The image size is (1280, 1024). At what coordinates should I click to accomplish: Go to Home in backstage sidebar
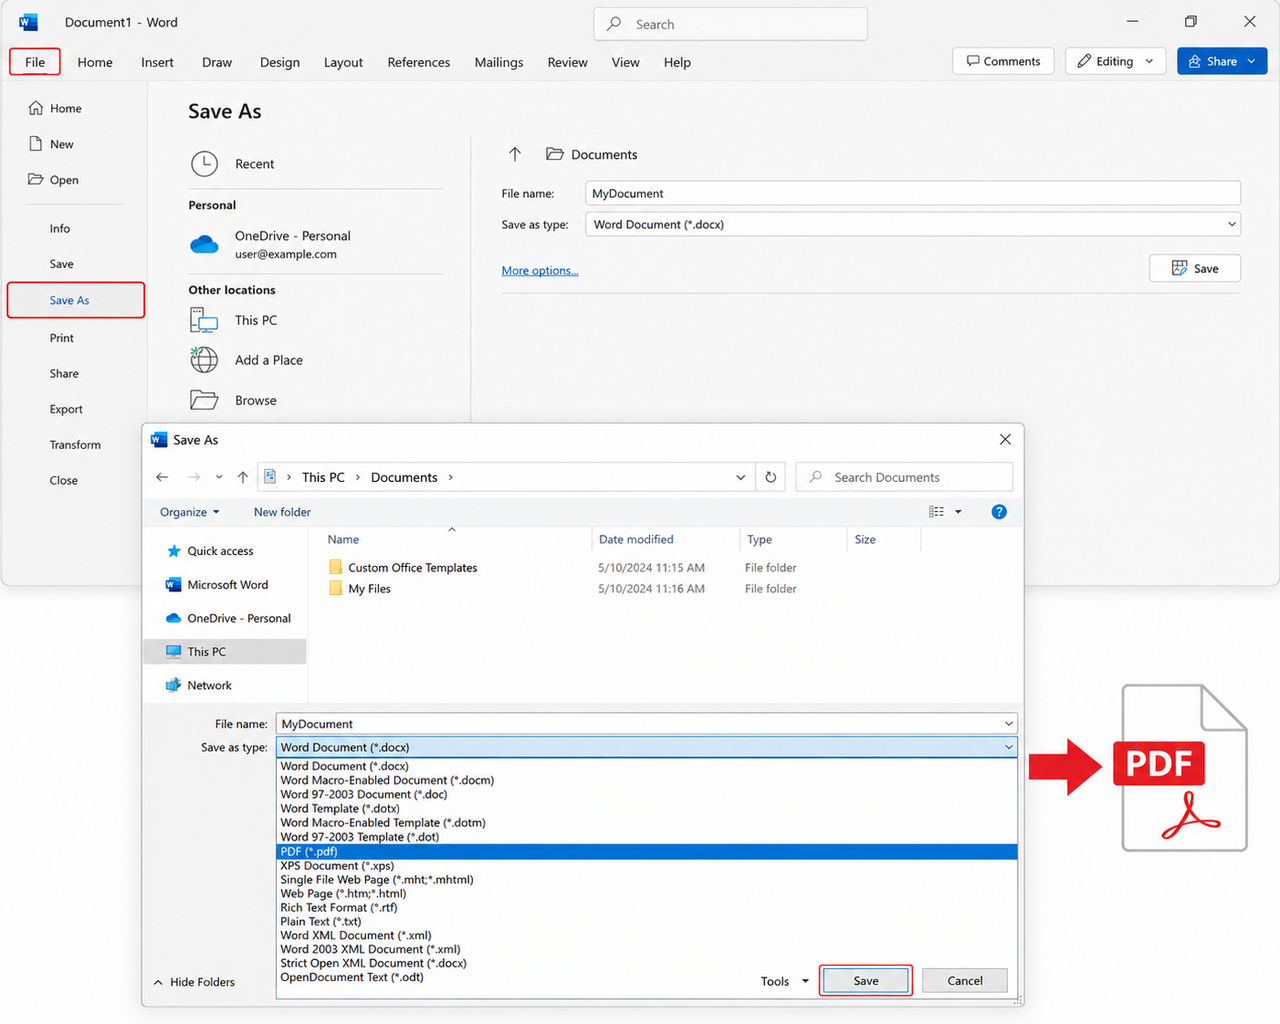[56, 108]
